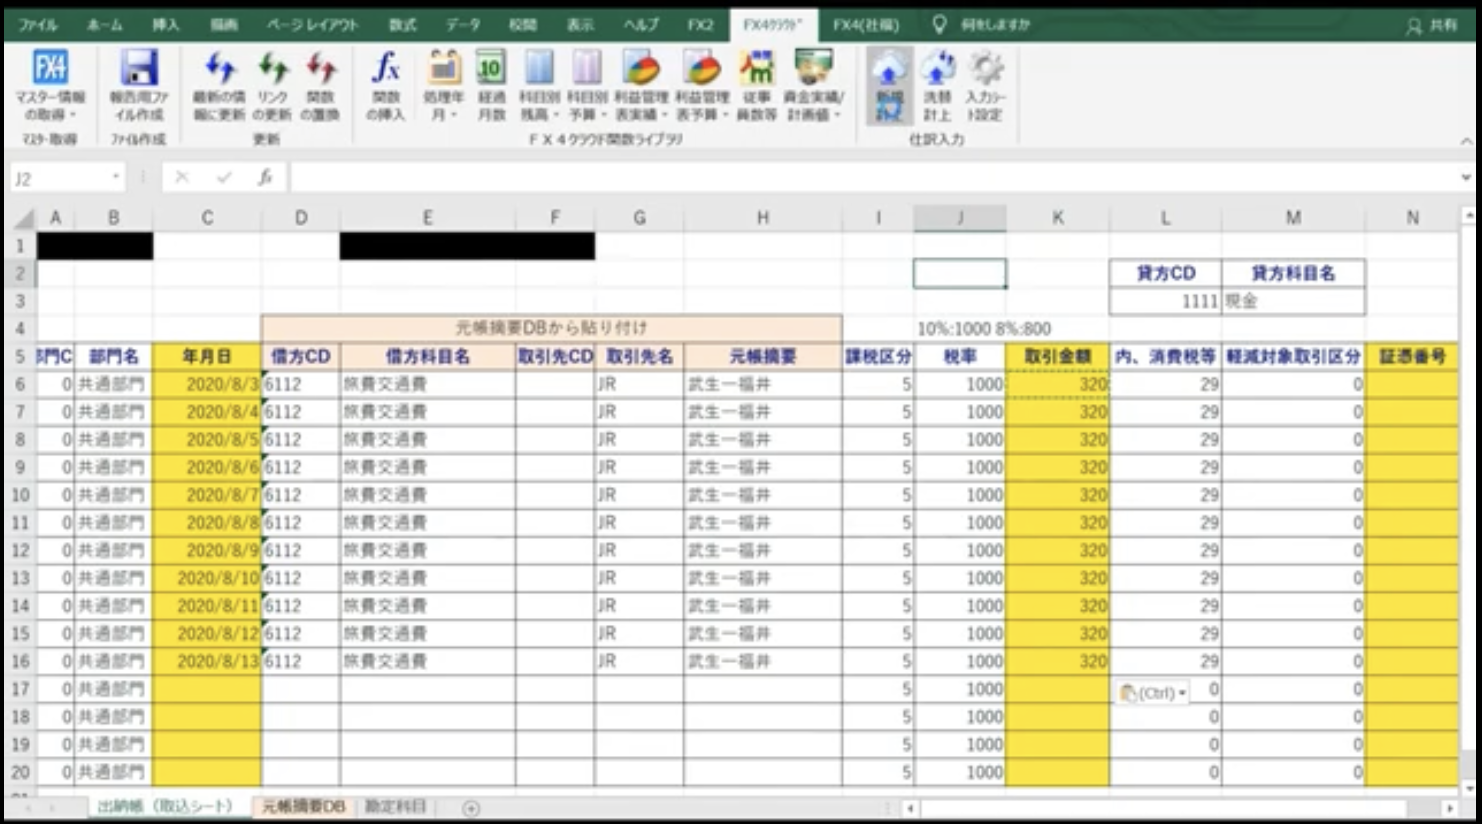The image size is (1482, 824).
Task: Switch to the 勘定科目 sheet tab
Action: pos(396,806)
